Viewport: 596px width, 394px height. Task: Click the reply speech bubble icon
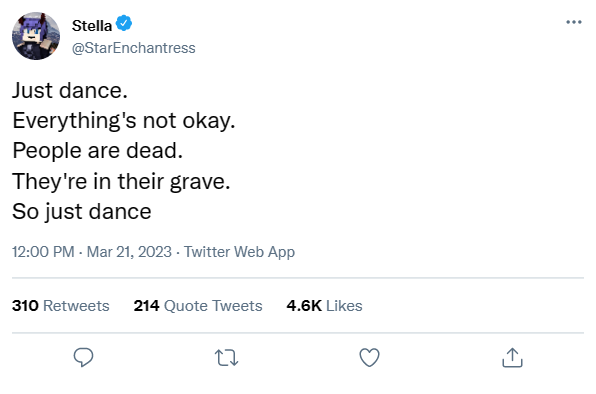(83, 357)
